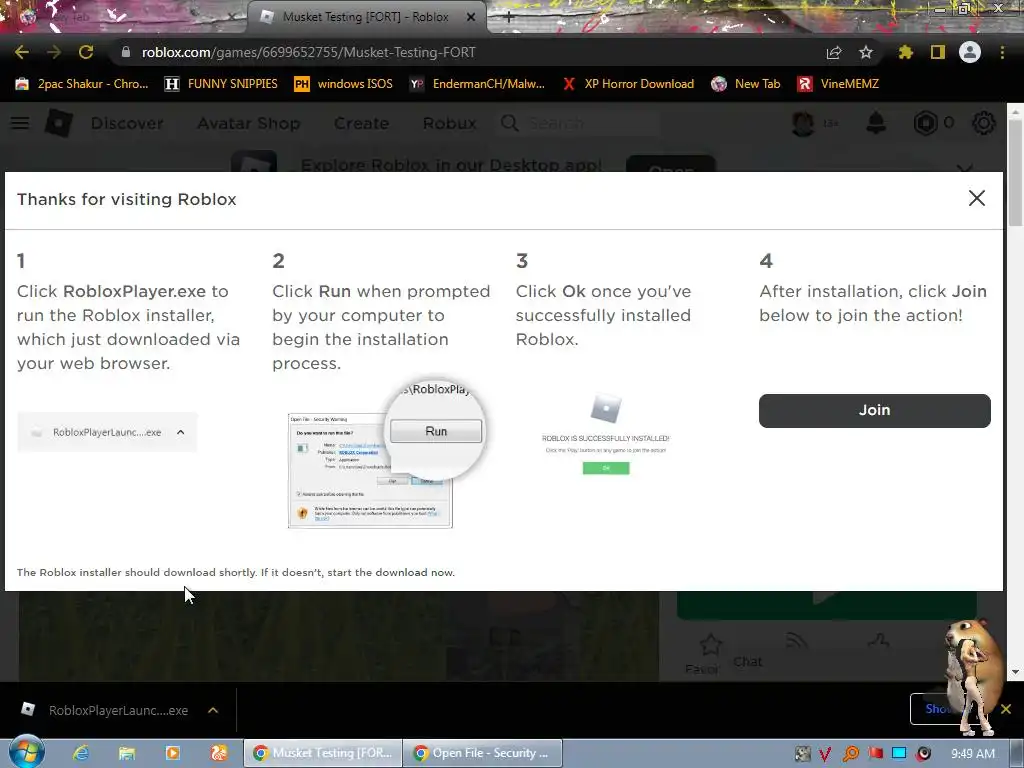Screen dimensions: 1024x768
Task: Toggle the browser side panel icon
Action: point(938,52)
